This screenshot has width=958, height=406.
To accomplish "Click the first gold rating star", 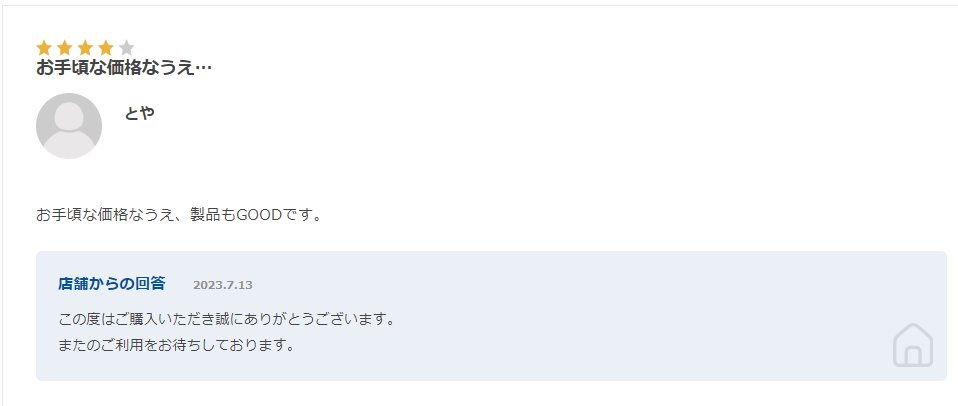I will click(44, 47).
